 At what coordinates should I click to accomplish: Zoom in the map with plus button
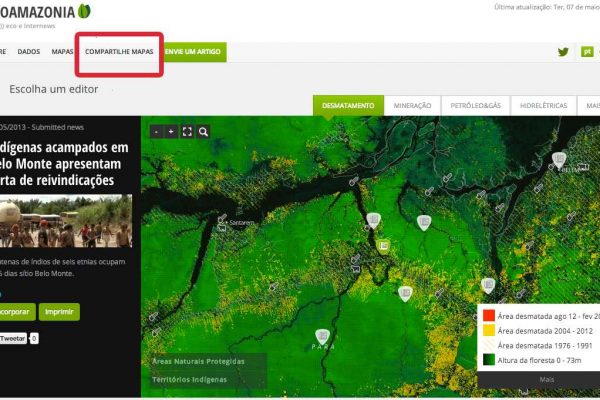171,131
